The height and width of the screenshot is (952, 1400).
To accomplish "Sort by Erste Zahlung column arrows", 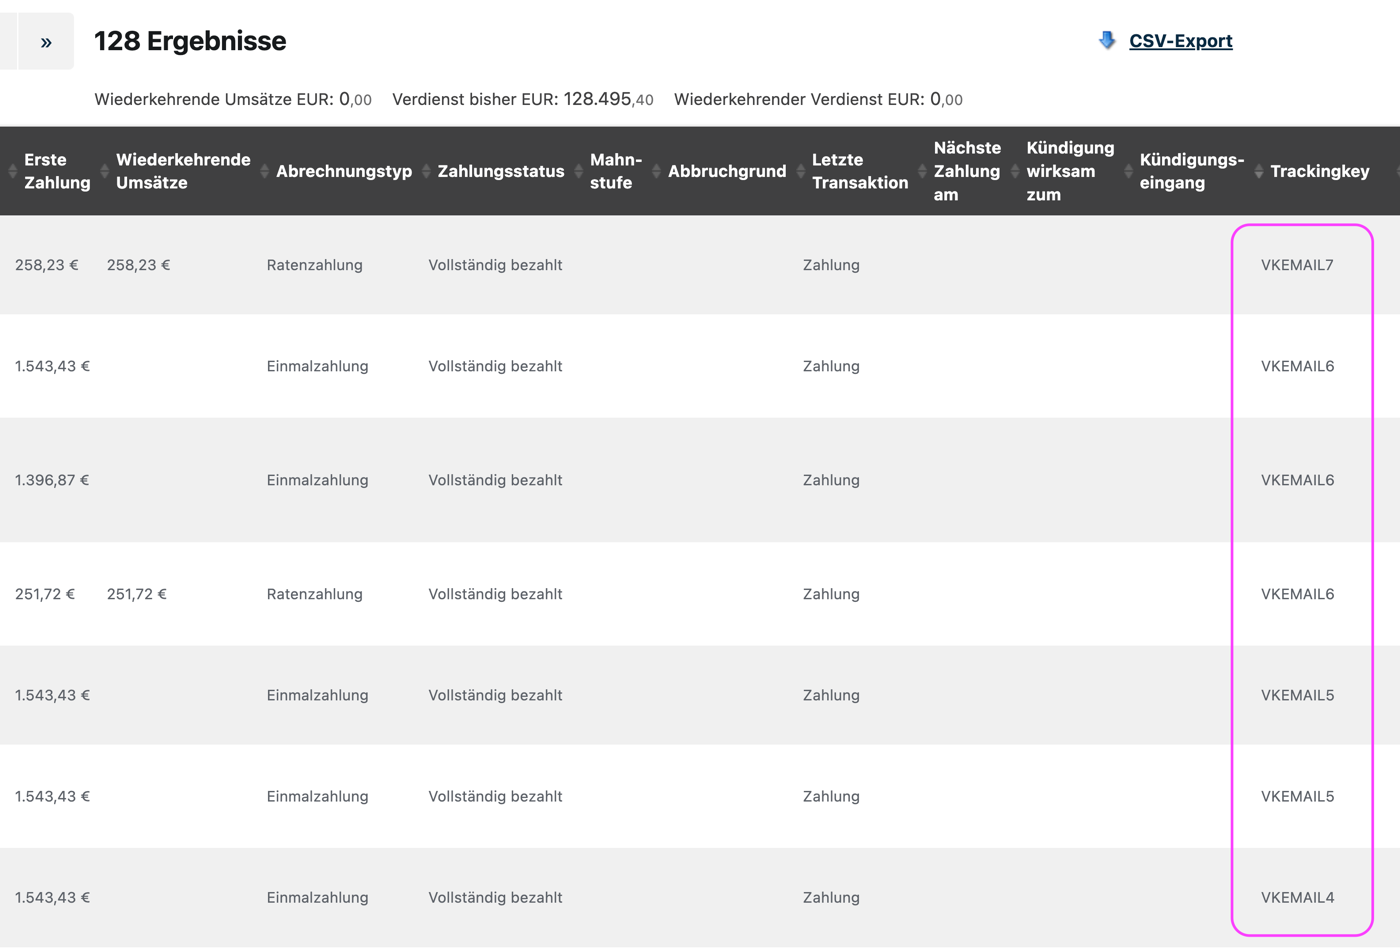I will pyautogui.click(x=12, y=171).
